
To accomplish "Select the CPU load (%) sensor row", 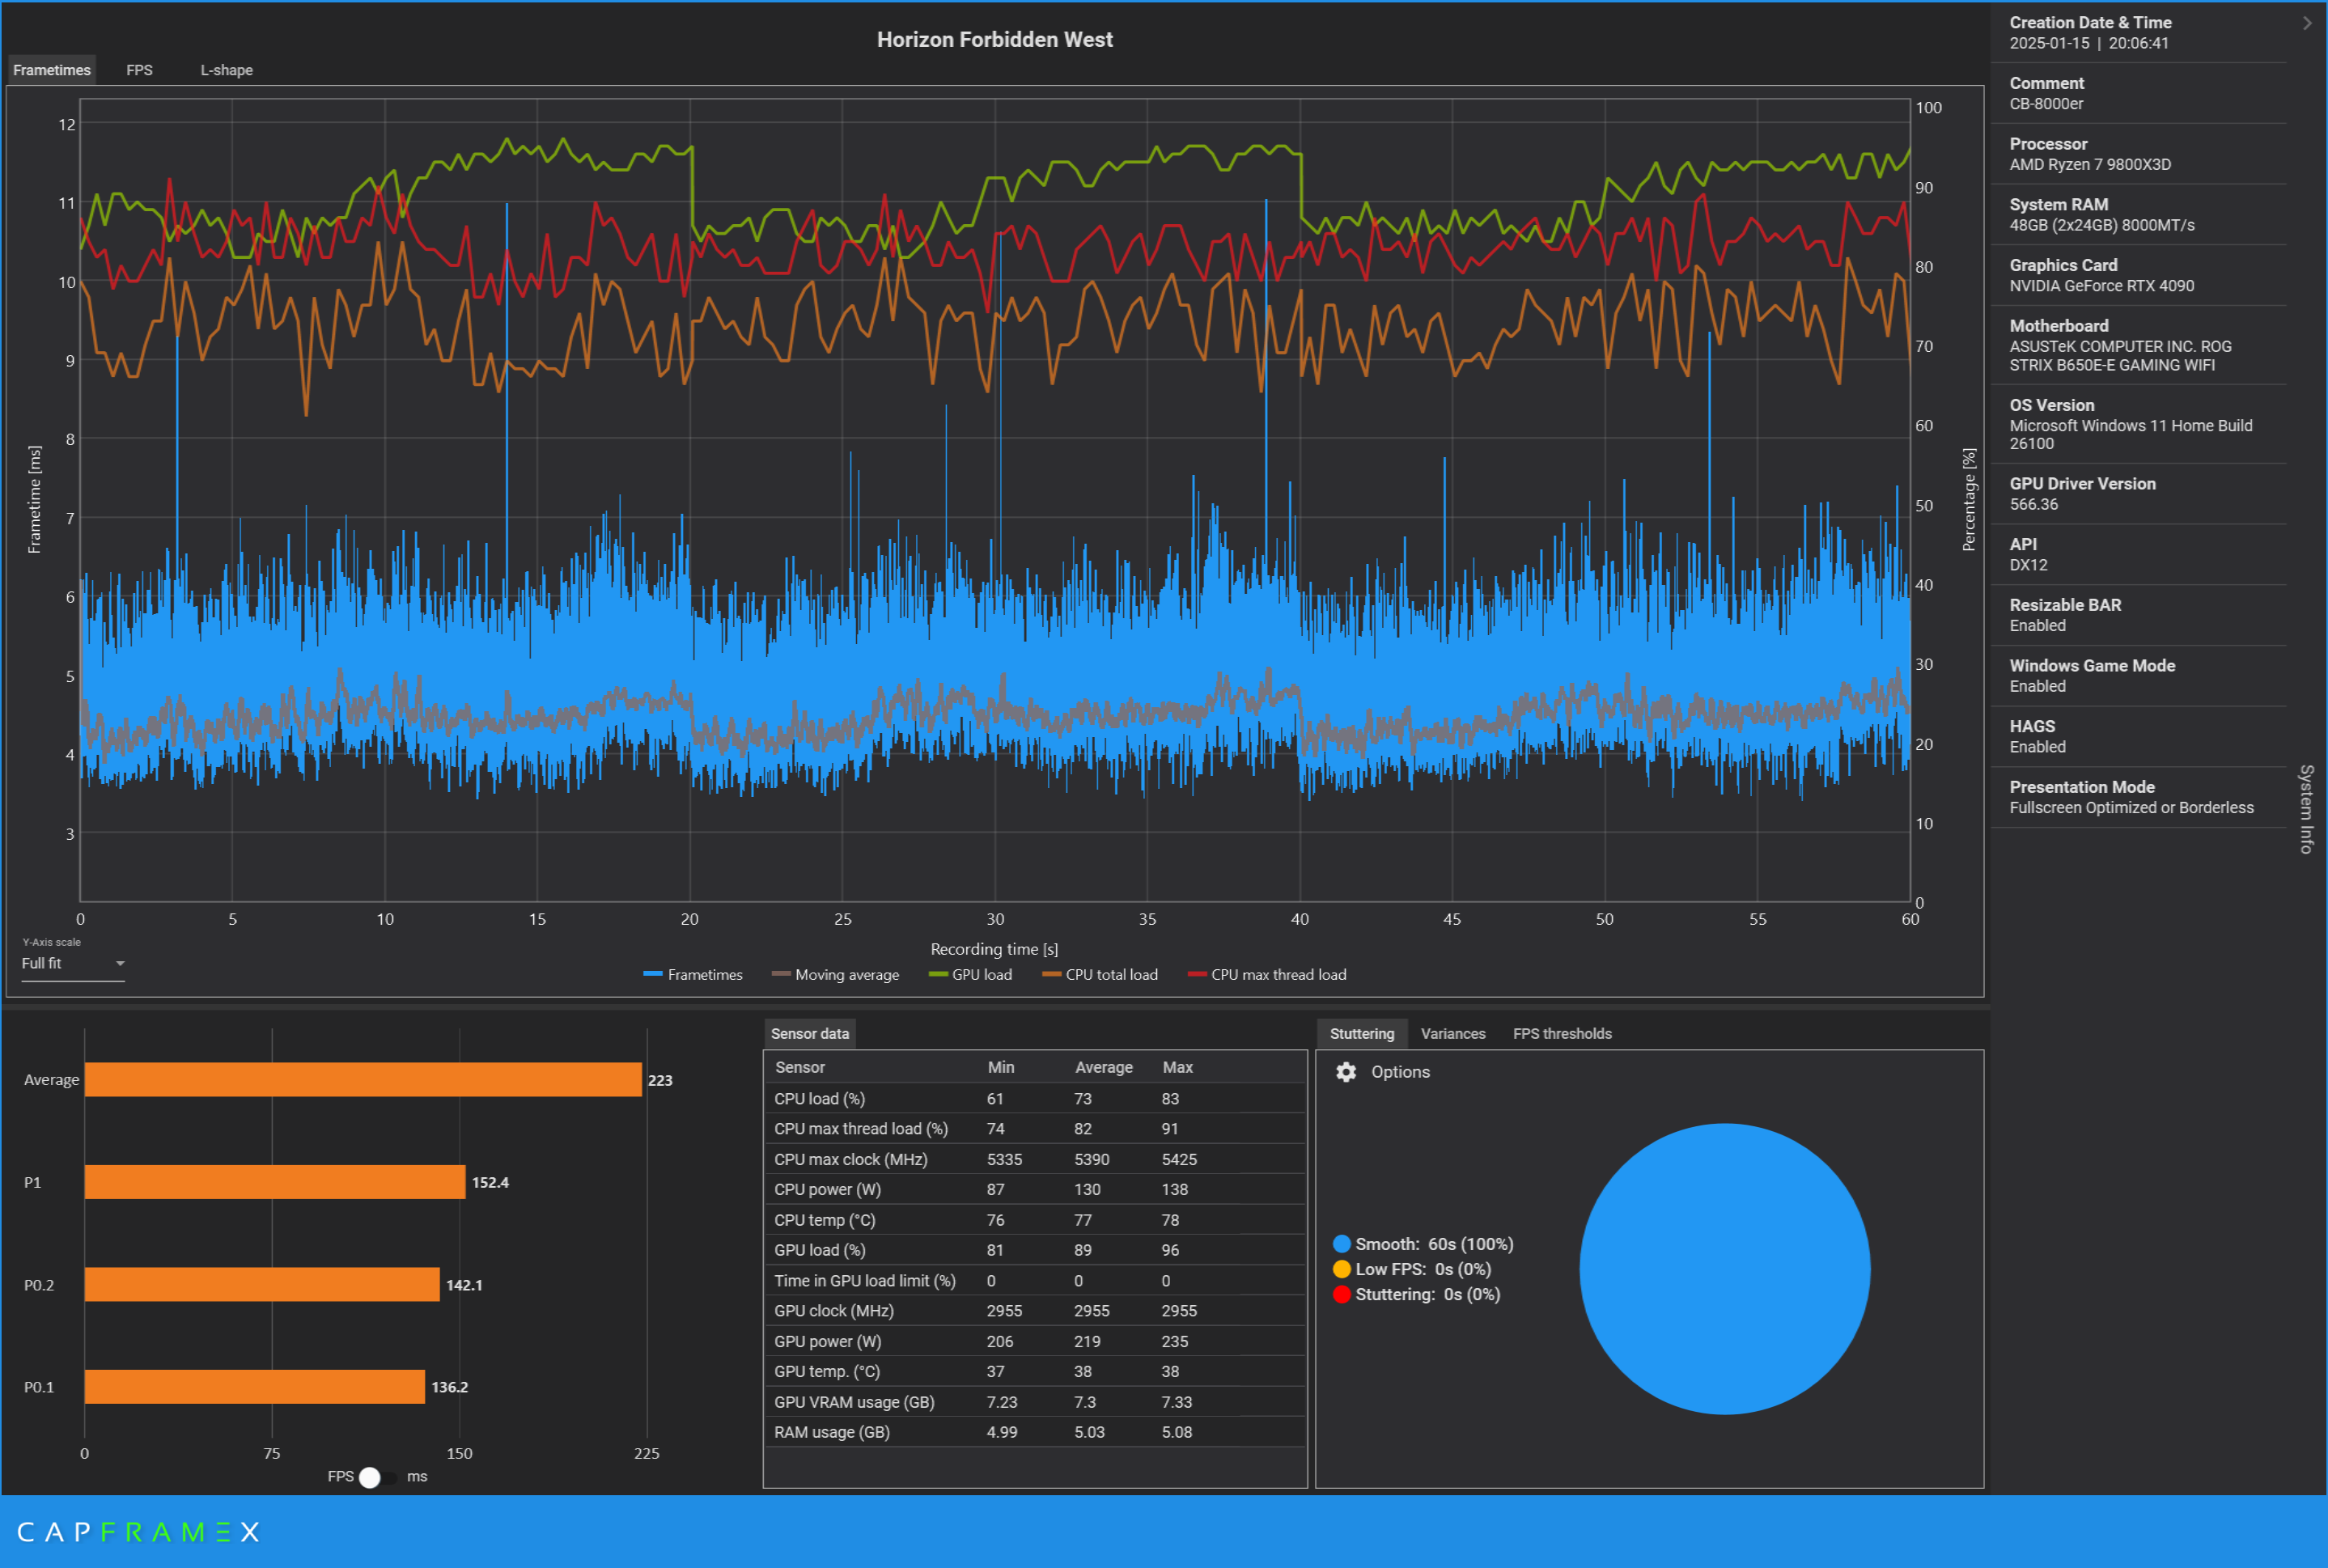I will [1035, 1099].
